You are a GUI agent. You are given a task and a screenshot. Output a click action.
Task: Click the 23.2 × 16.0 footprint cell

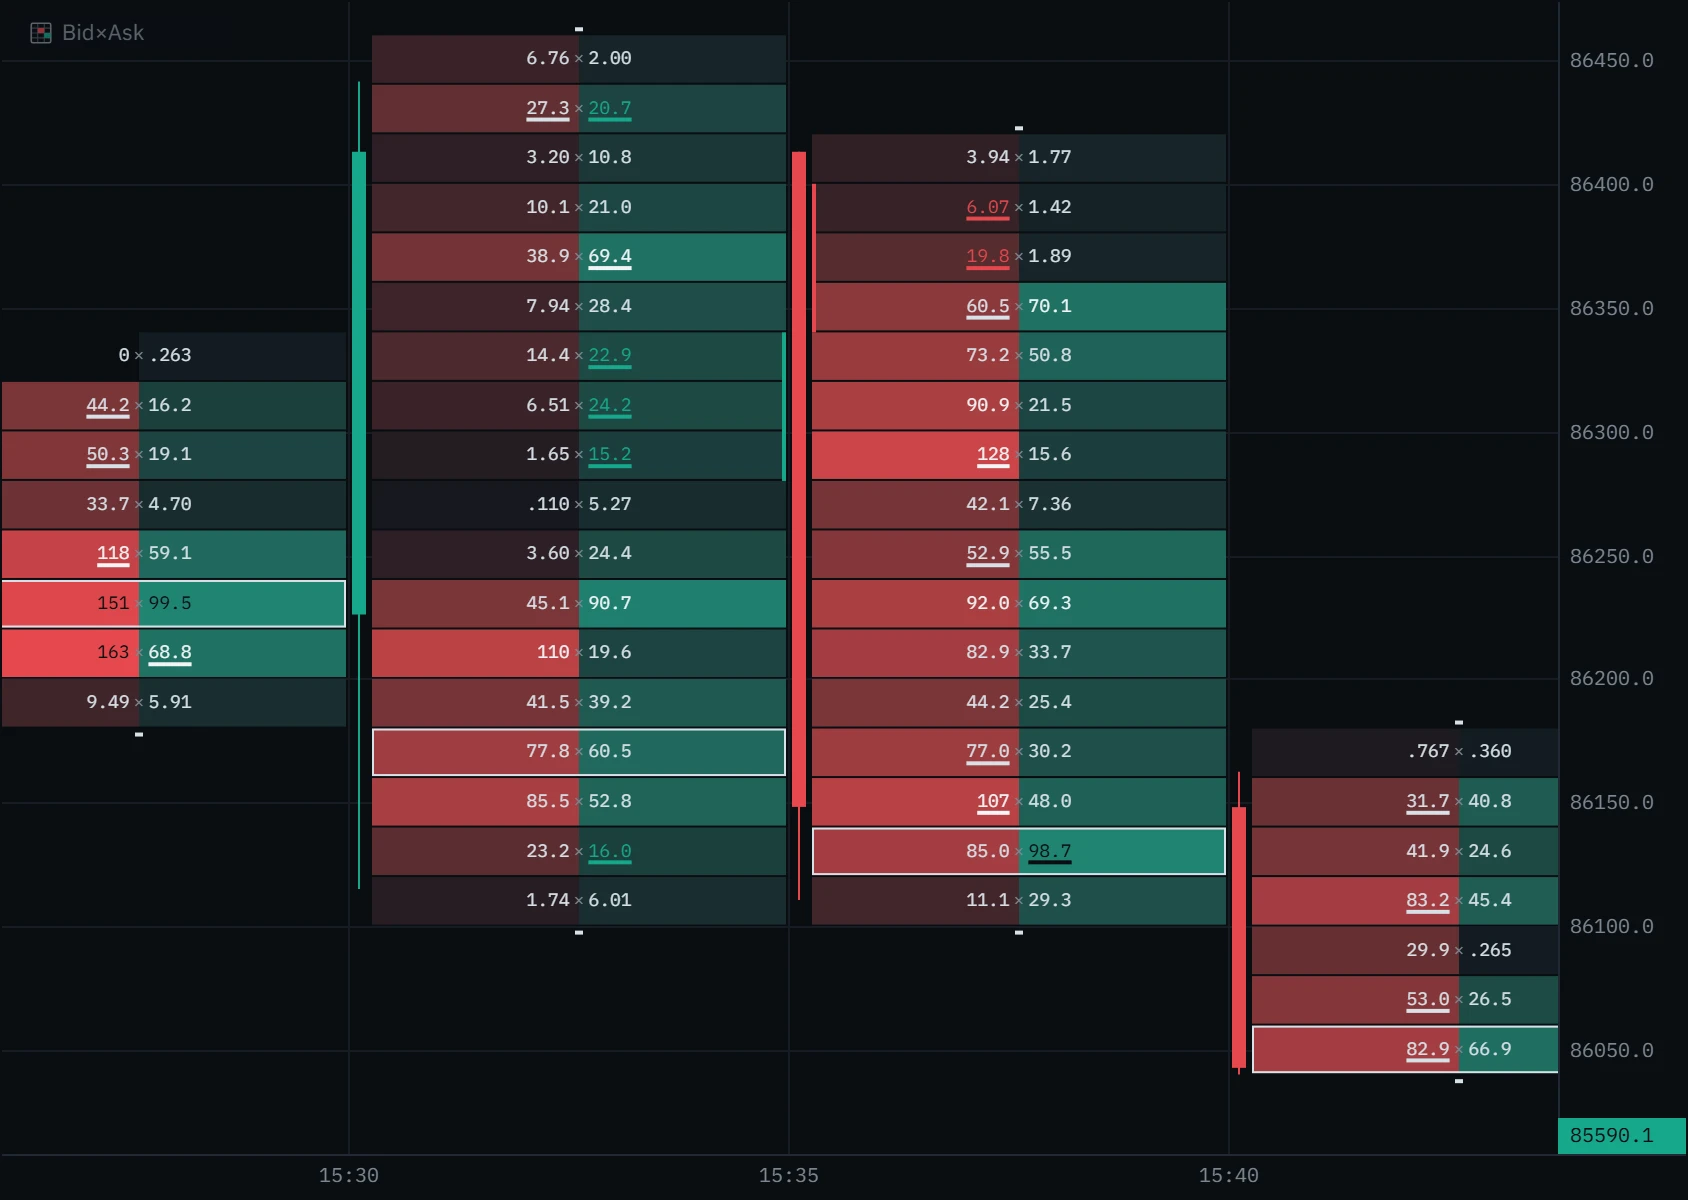pos(579,852)
